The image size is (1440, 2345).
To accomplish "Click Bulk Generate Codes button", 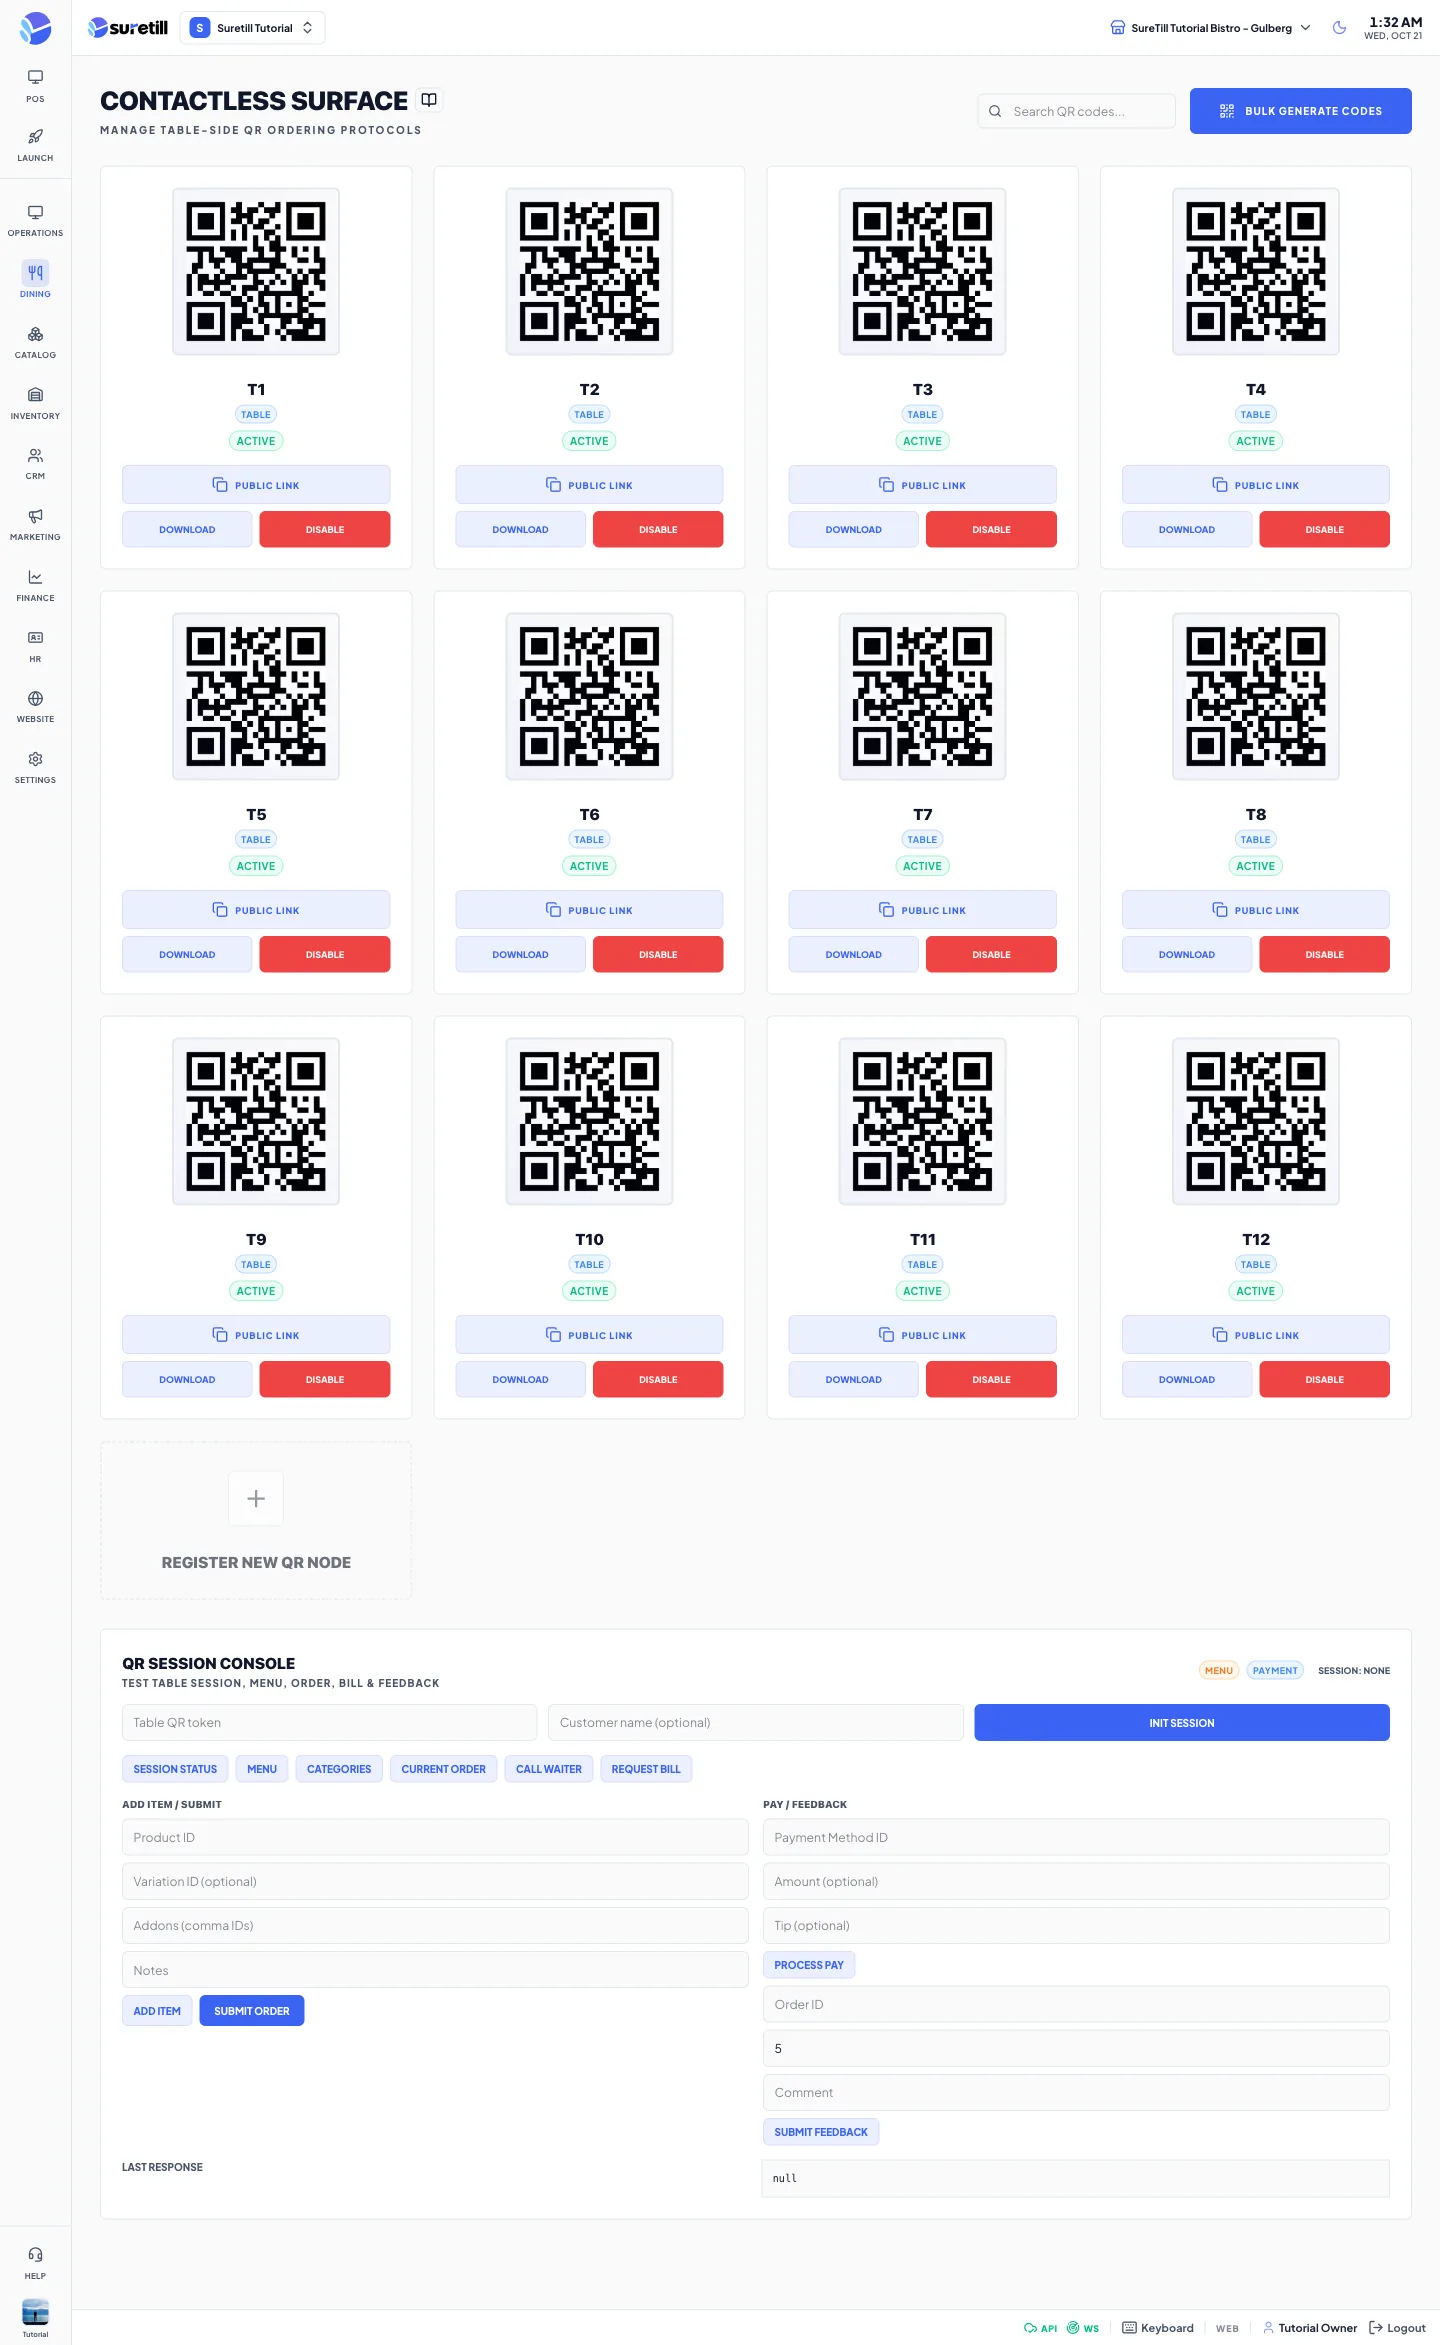I will point(1300,111).
